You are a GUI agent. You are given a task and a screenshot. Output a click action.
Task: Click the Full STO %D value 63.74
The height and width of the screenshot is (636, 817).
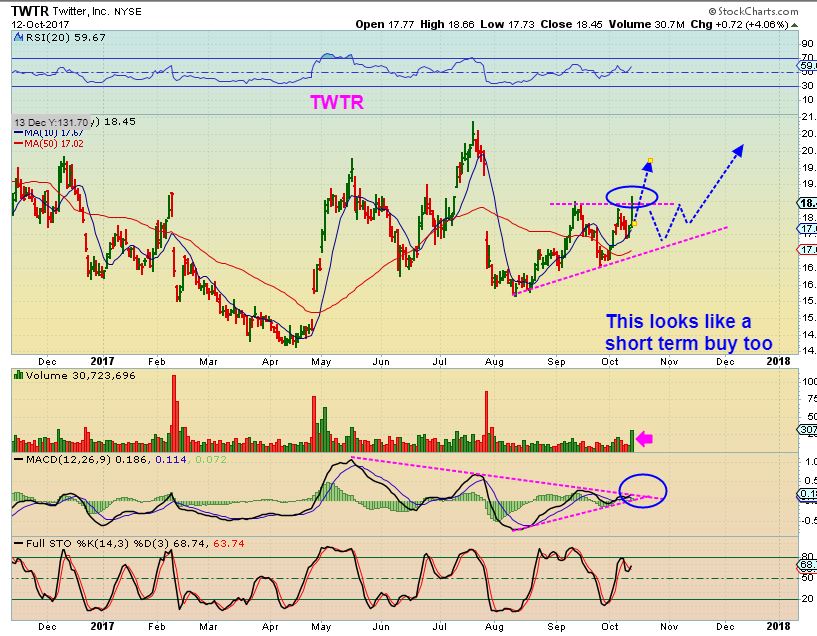(x=229, y=544)
